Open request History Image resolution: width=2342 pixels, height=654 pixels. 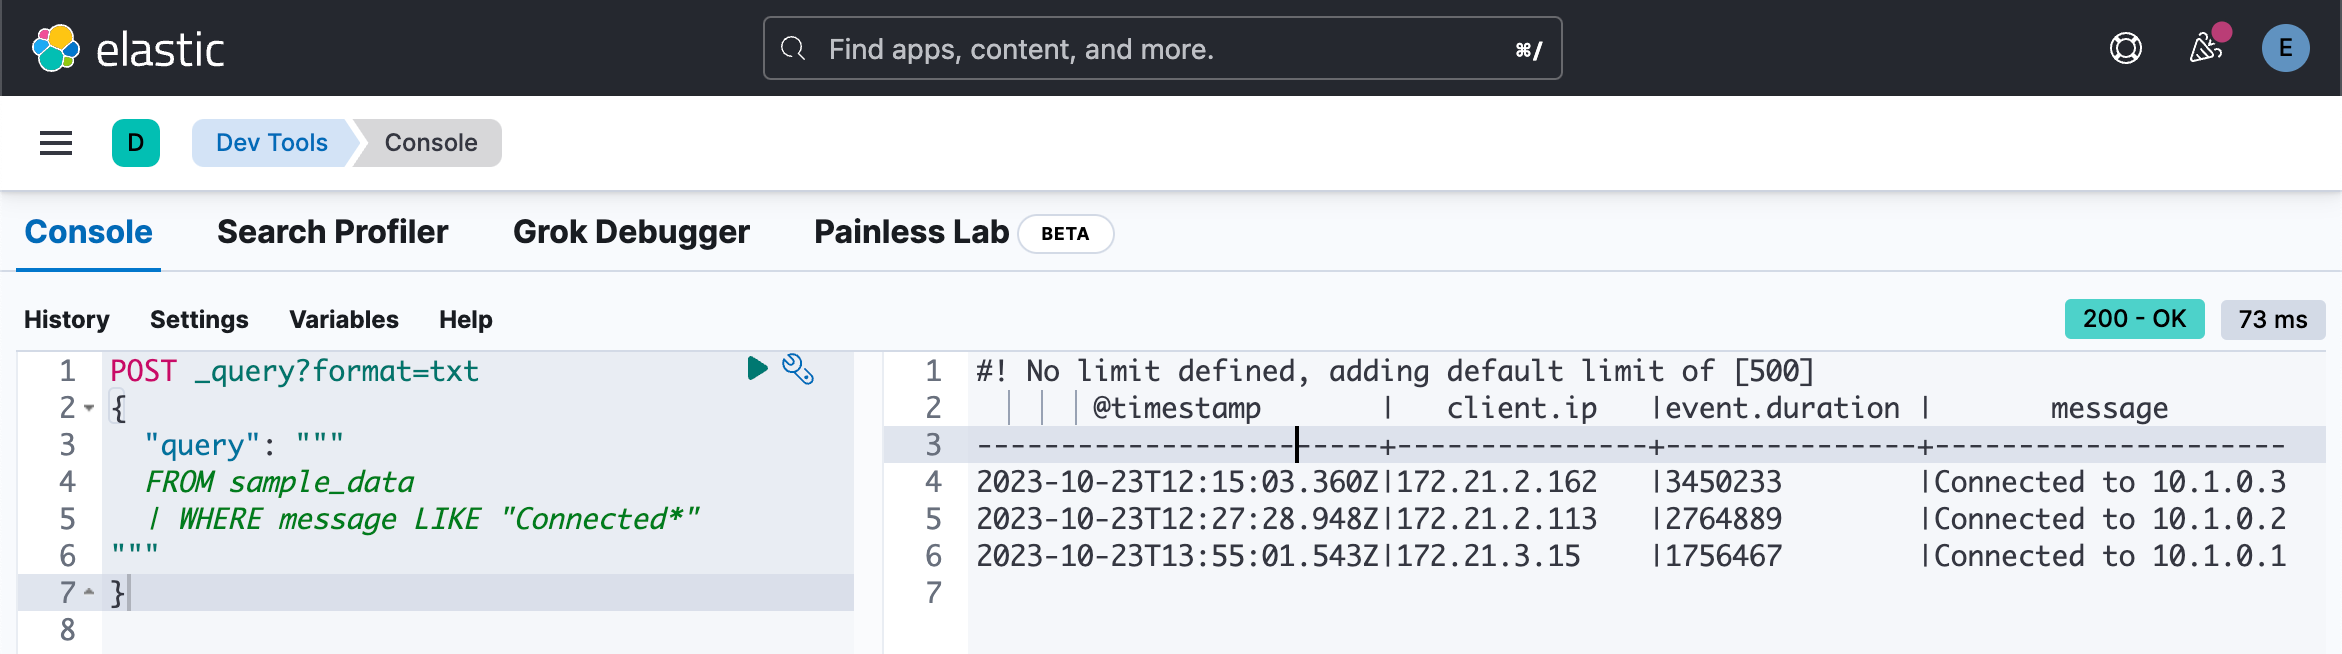[67, 320]
